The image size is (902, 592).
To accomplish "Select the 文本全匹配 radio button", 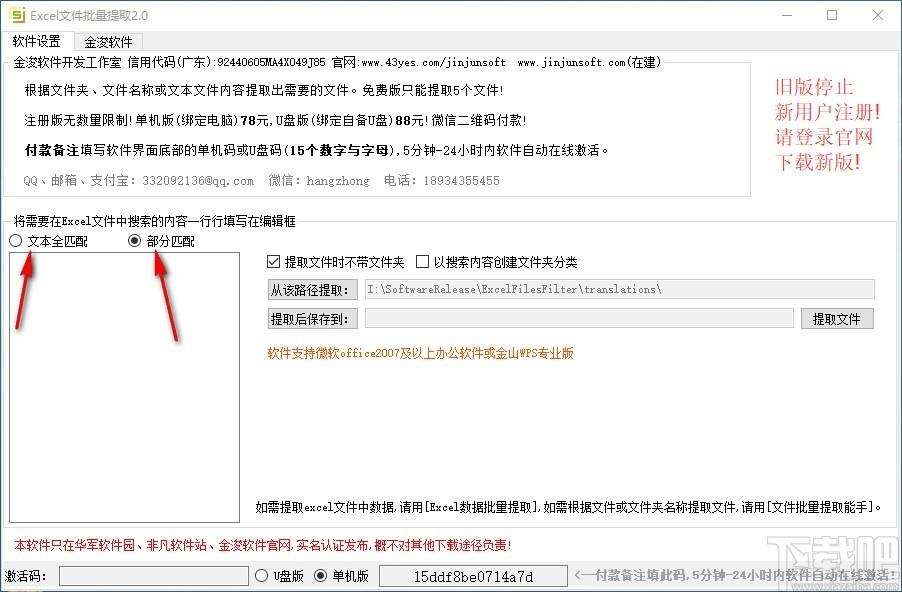I will click(49, 241).
